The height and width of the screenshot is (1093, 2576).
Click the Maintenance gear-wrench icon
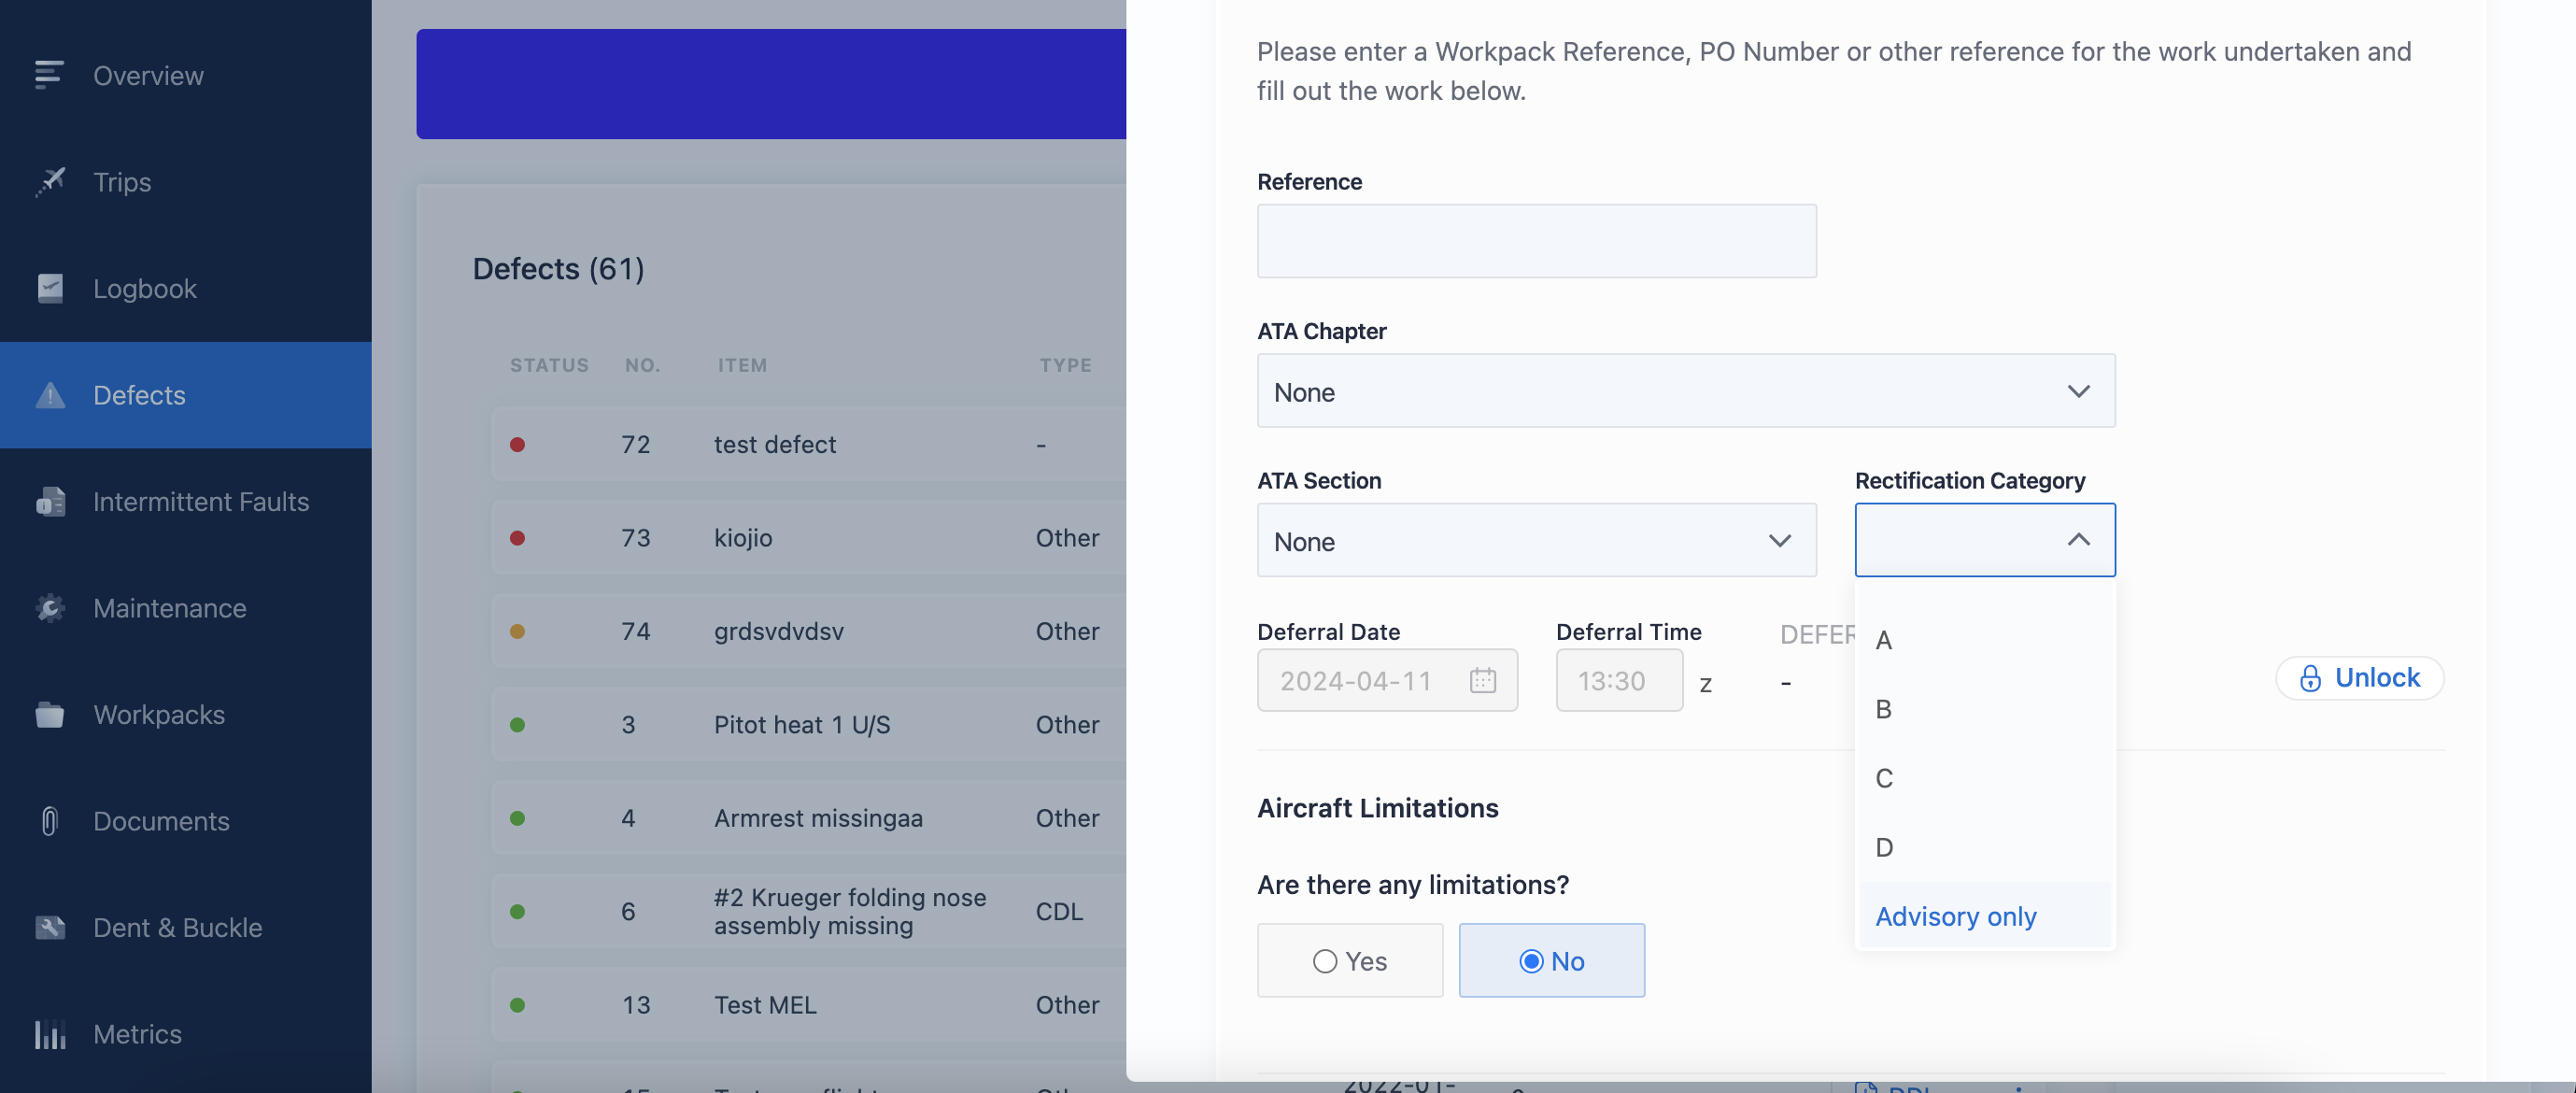click(x=49, y=608)
